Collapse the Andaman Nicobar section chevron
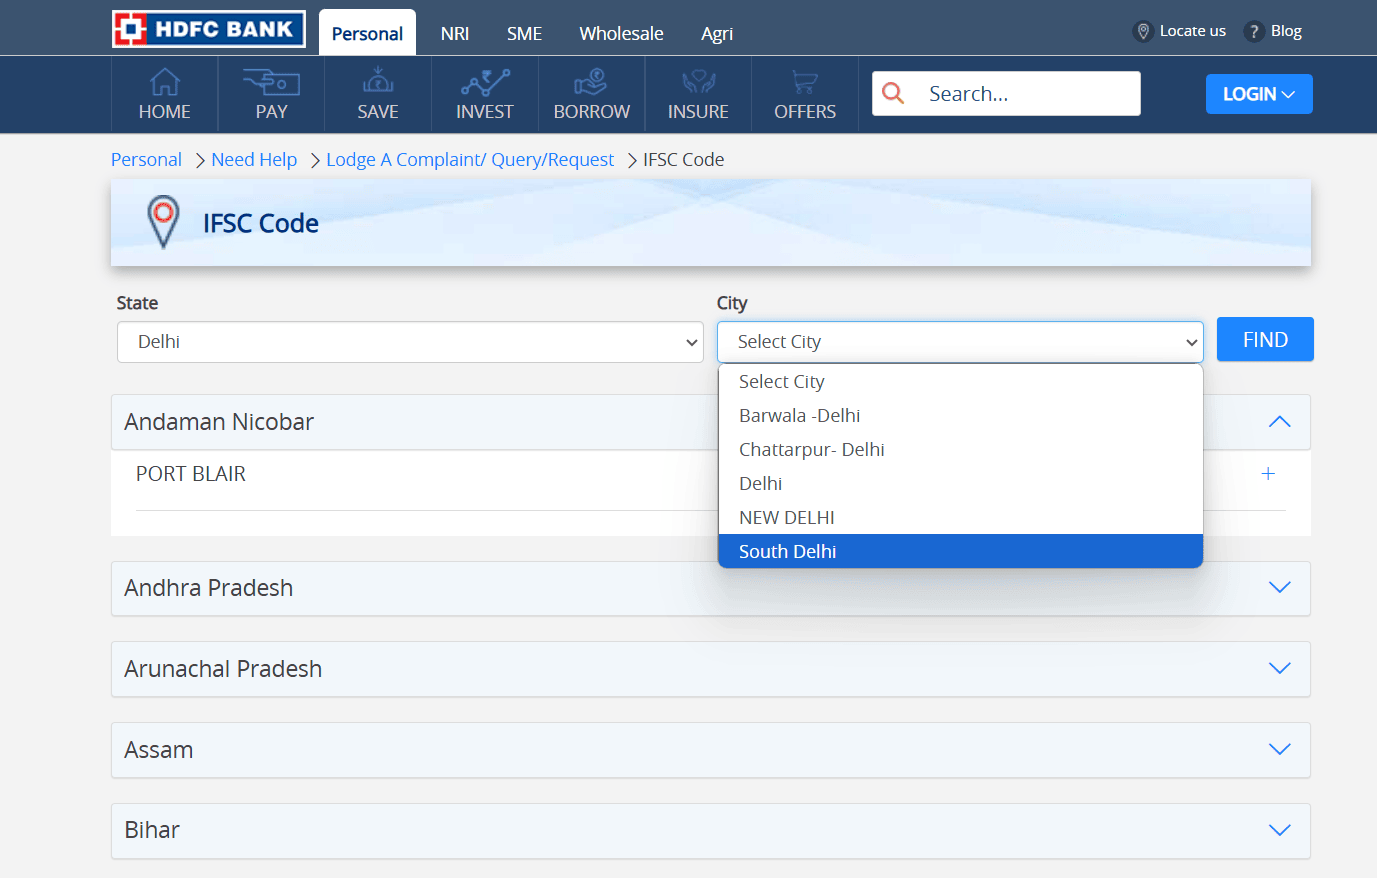The image size is (1377, 878). 1279,422
